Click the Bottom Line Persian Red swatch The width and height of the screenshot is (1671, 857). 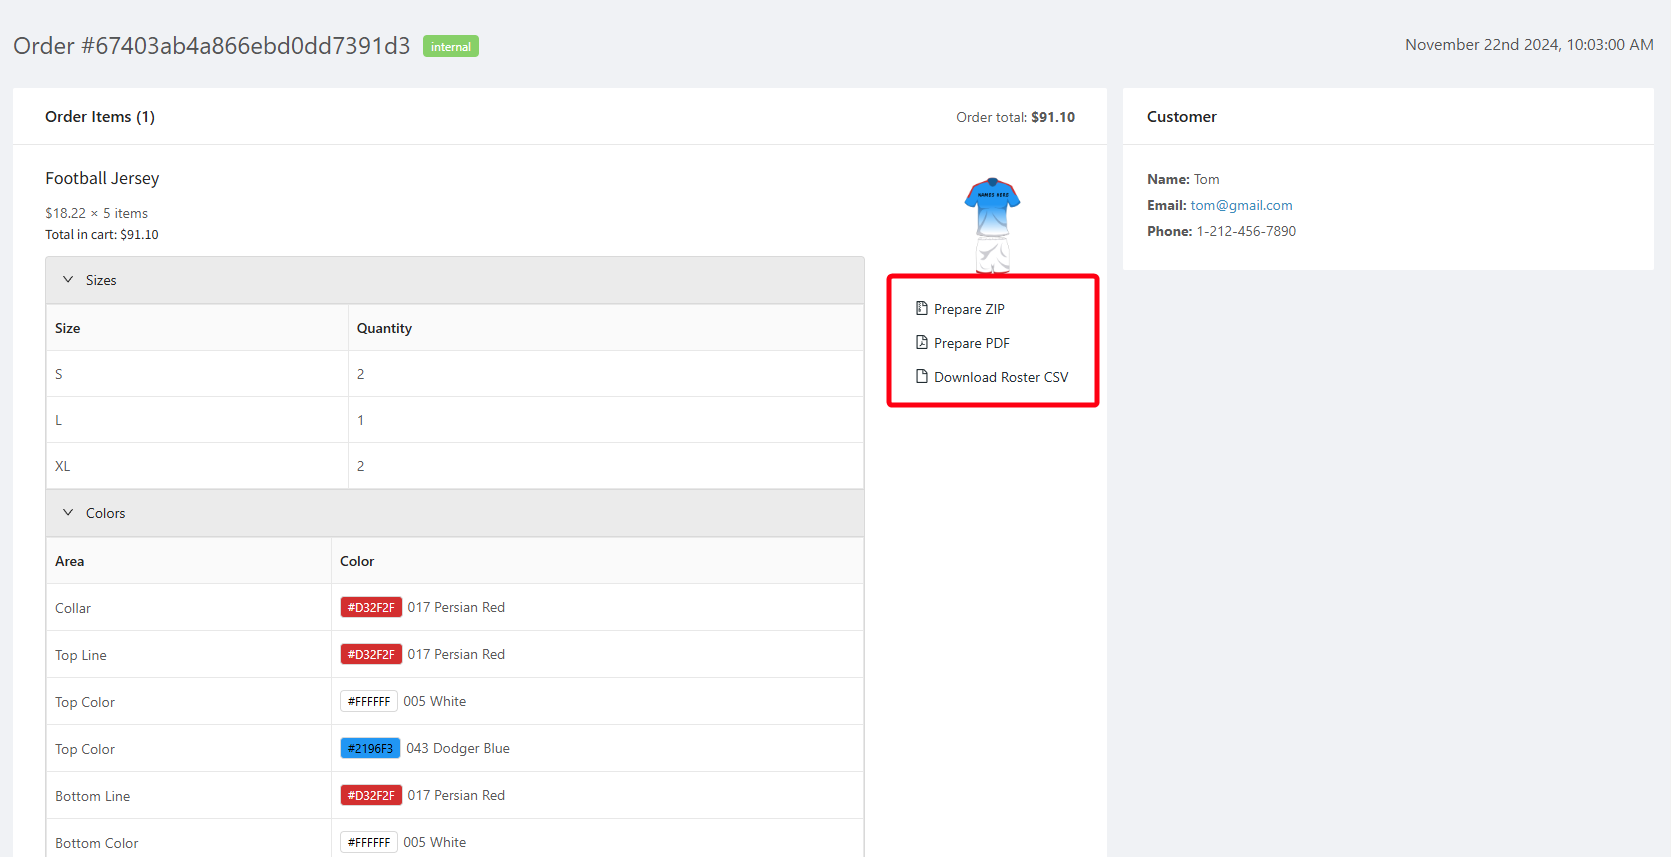[x=371, y=795]
